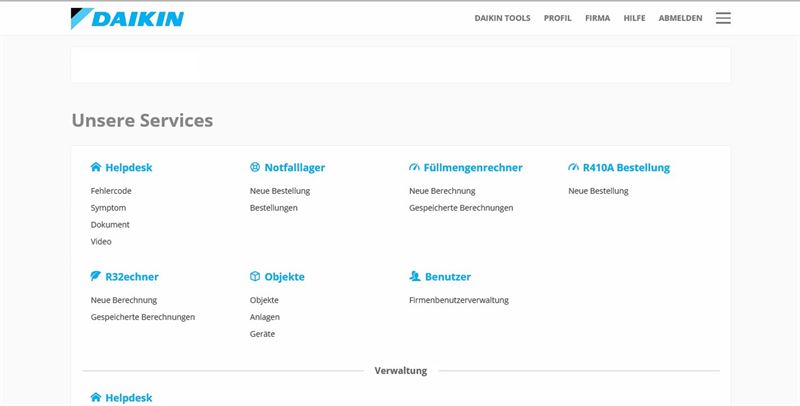
Task: Open the Profil menu item
Action: click(x=557, y=18)
